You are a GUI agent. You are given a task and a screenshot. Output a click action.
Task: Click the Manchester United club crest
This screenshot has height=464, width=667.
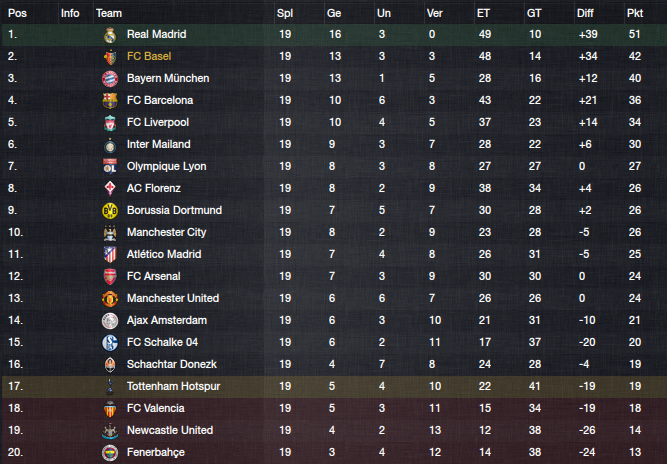tap(110, 299)
